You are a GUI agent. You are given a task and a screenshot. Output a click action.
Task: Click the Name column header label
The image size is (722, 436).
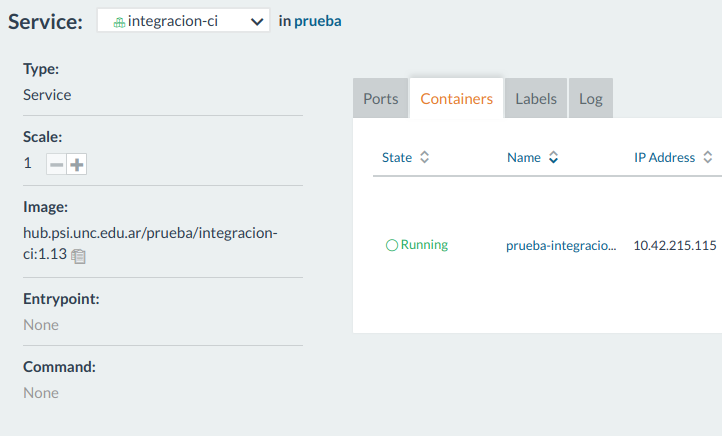coord(524,157)
